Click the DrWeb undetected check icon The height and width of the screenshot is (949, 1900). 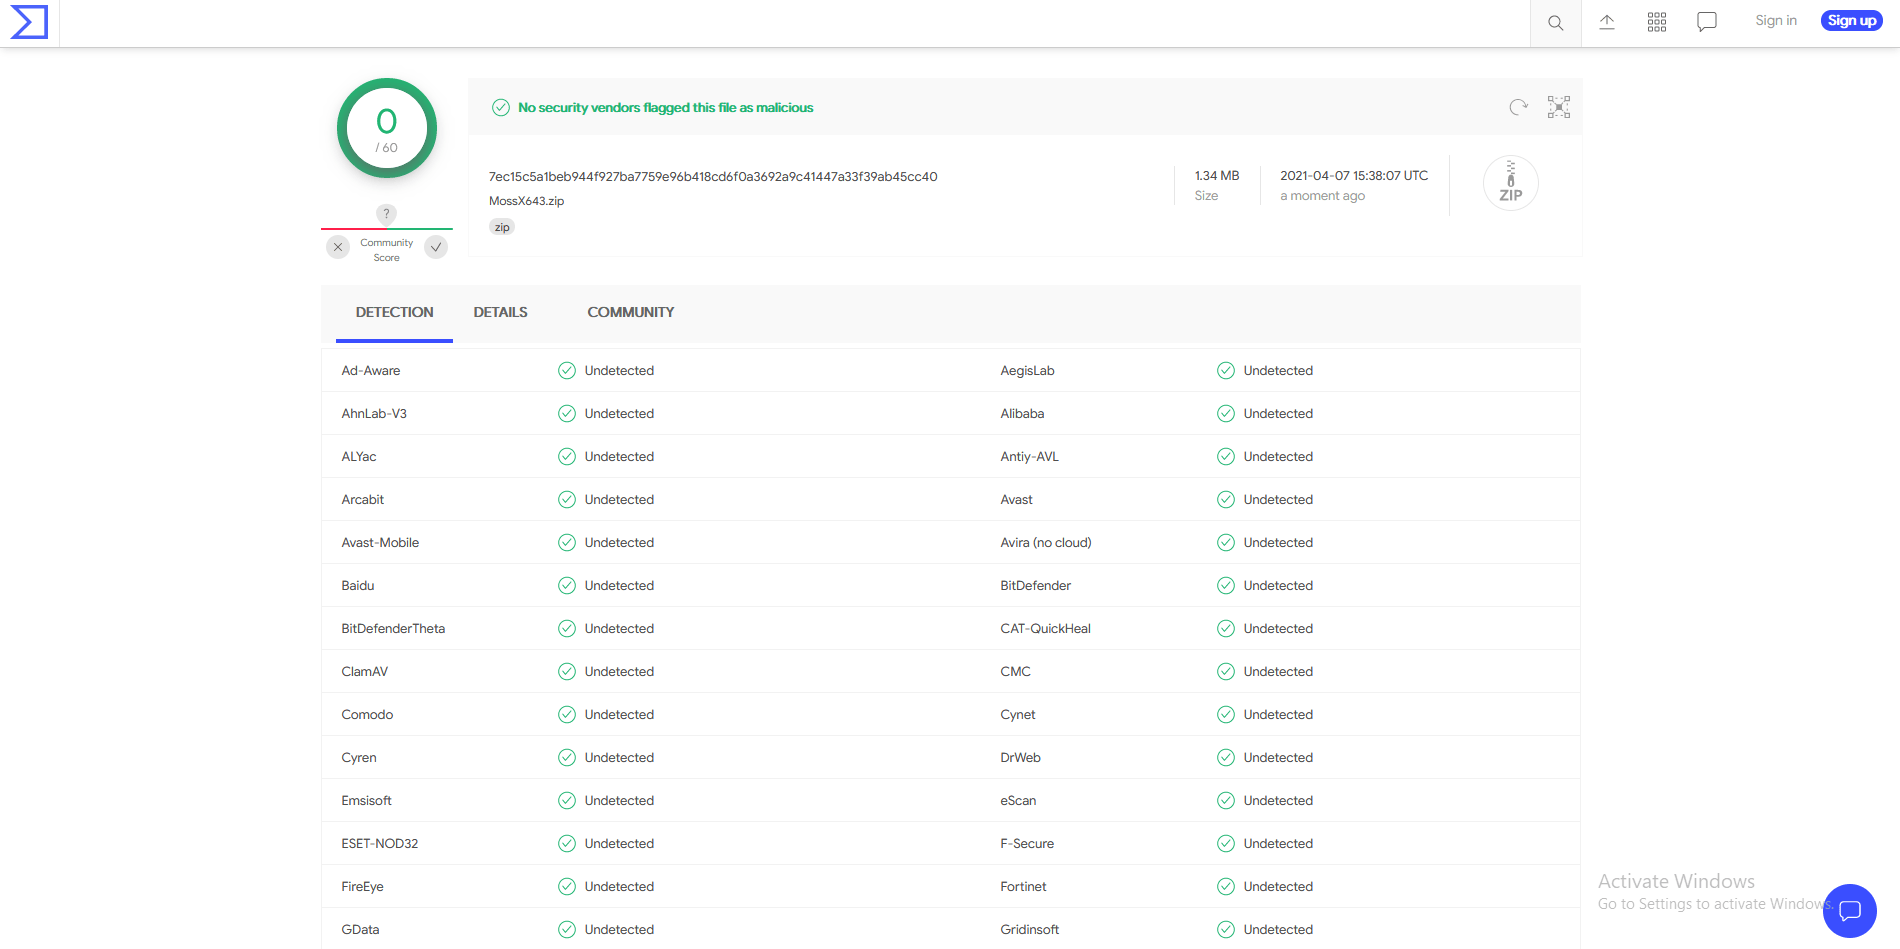point(1226,758)
